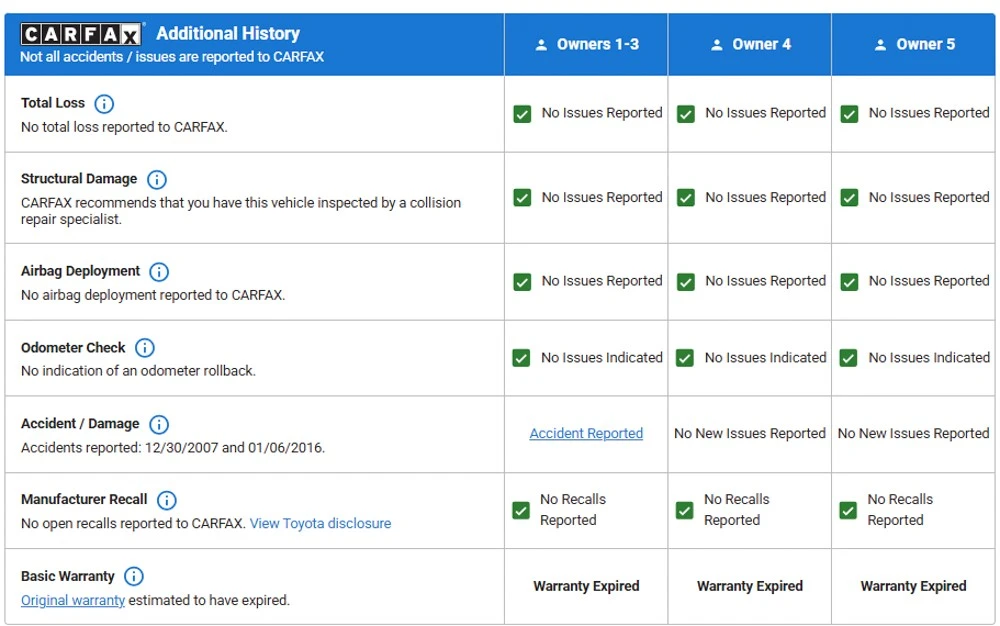The height and width of the screenshot is (626, 1000).
Task: Open the Airbag Deployment info icon
Action: pos(159,272)
